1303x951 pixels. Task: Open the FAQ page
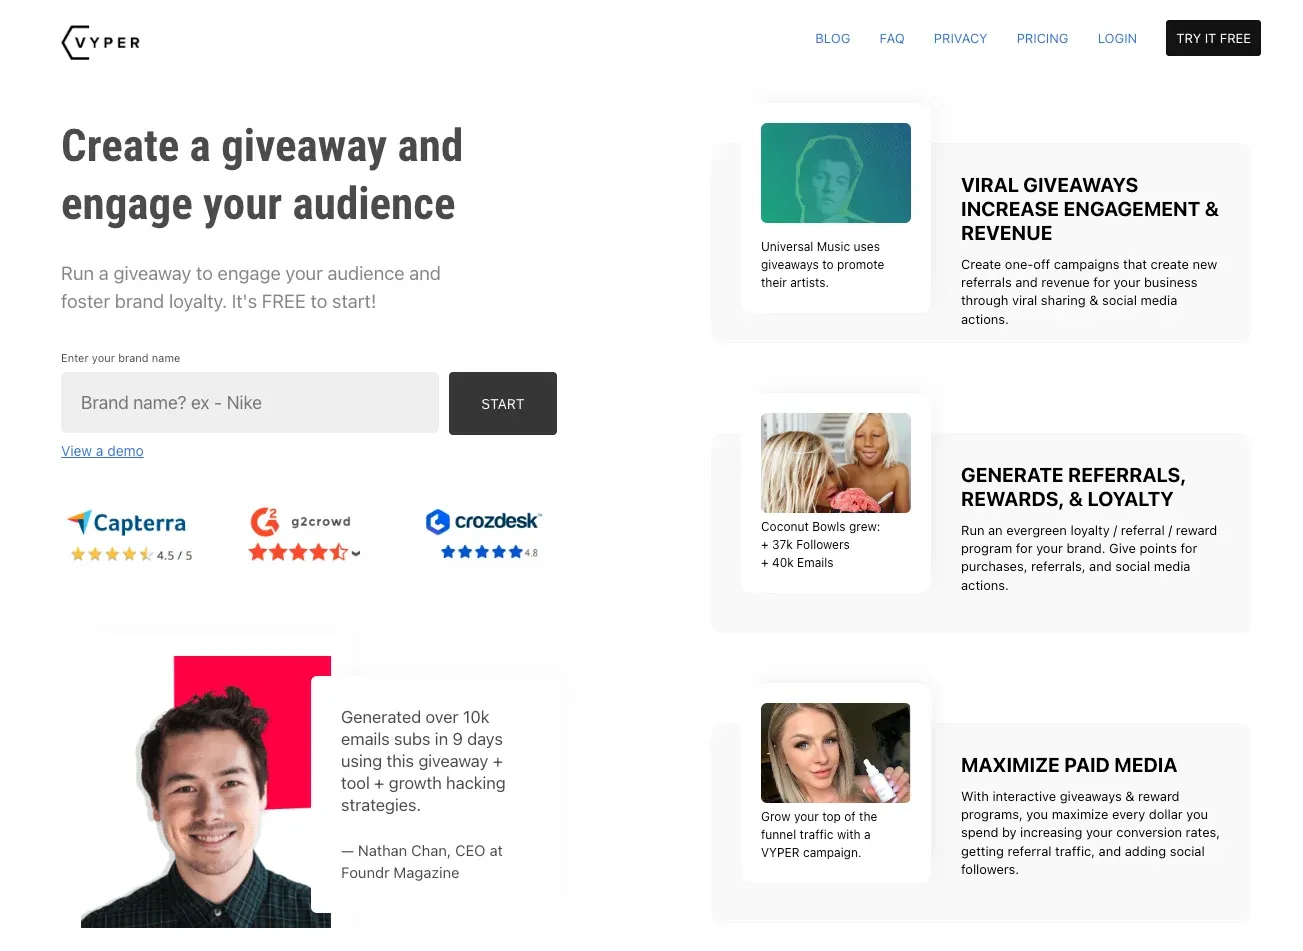pos(892,39)
